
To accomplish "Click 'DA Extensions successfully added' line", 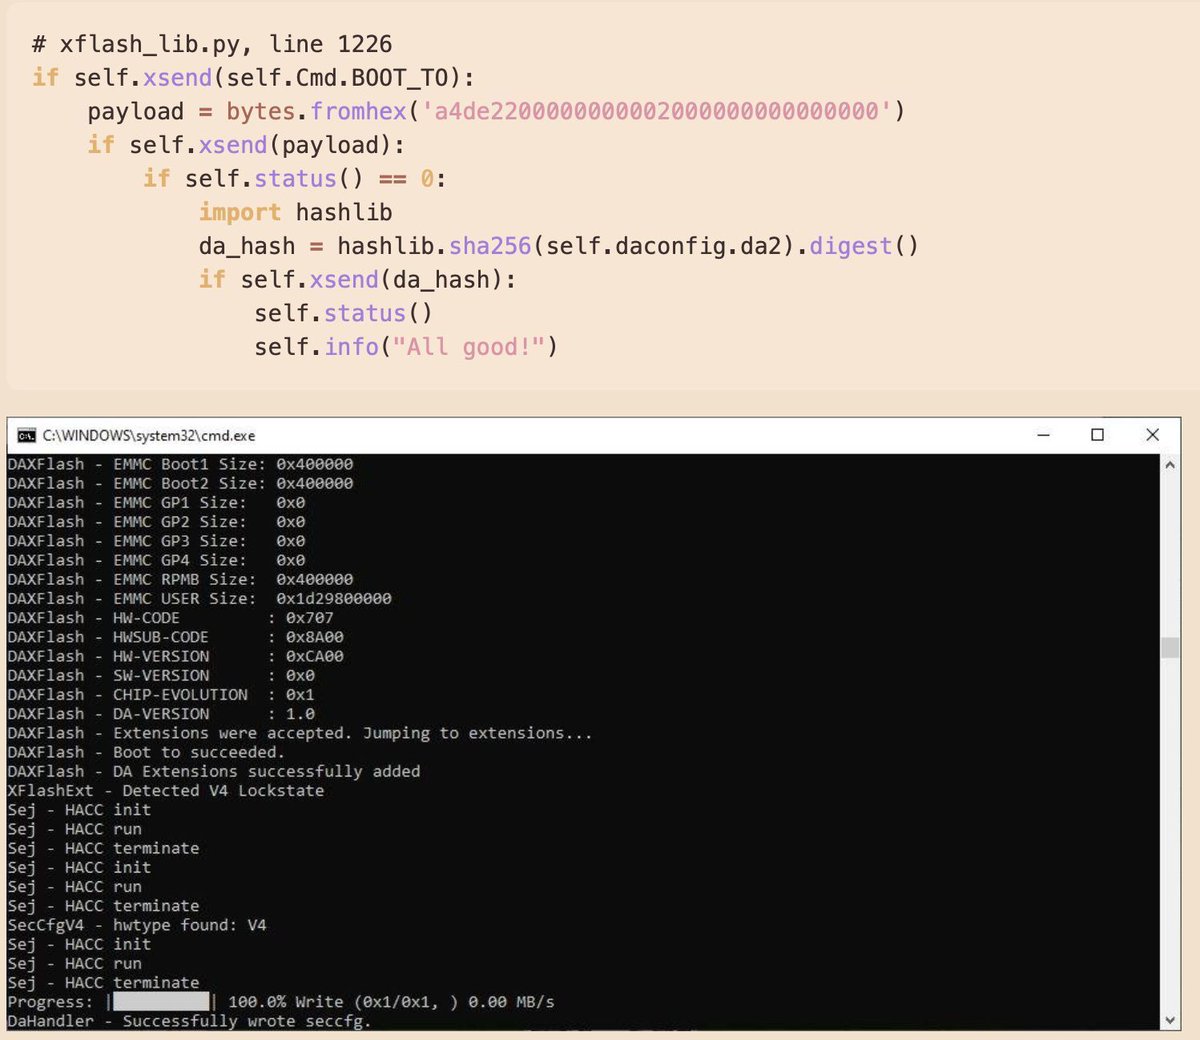I will pyautogui.click(x=214, y=771).
